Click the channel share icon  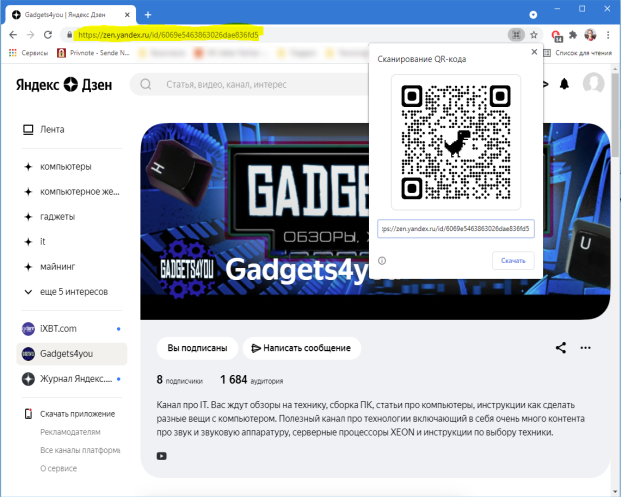(x=561, y=348)
